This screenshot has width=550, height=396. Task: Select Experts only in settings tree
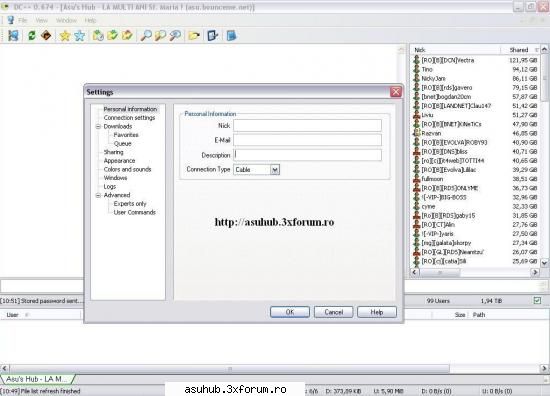pyautogui.click(x=130, y=203)
